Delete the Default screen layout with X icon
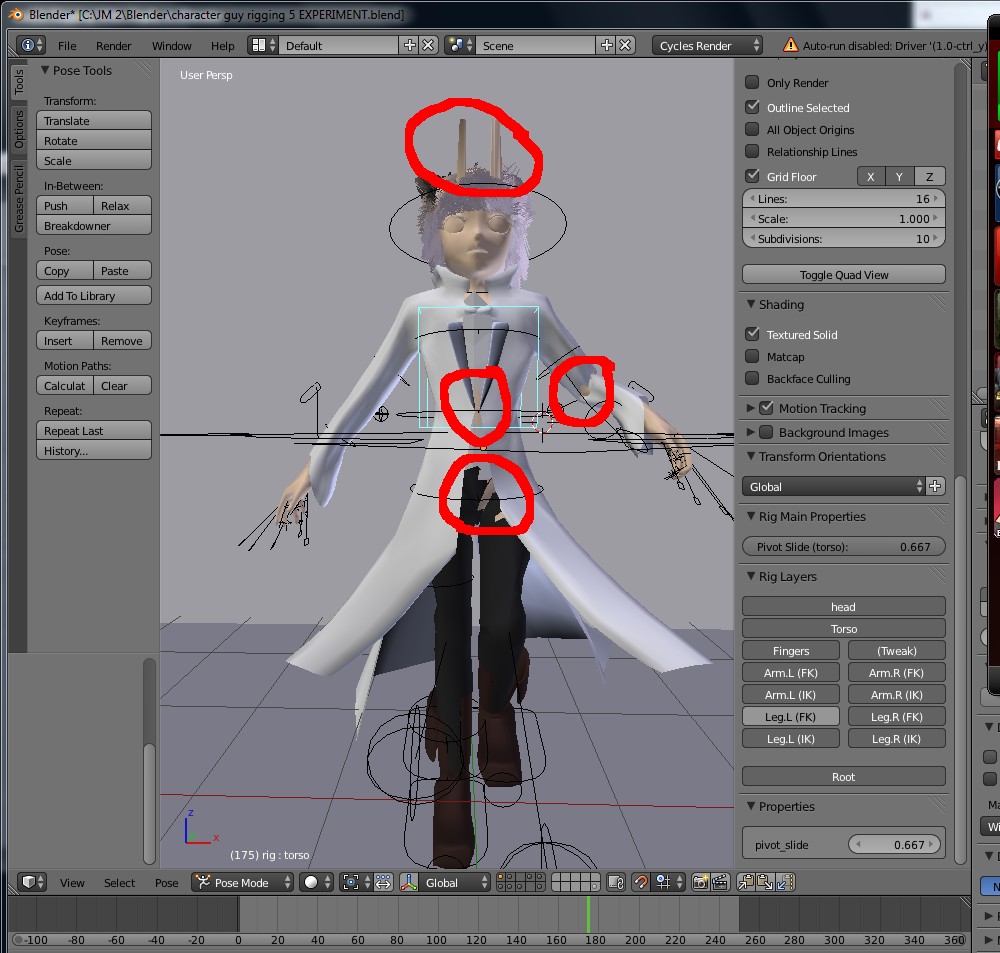 pos(428,45)
